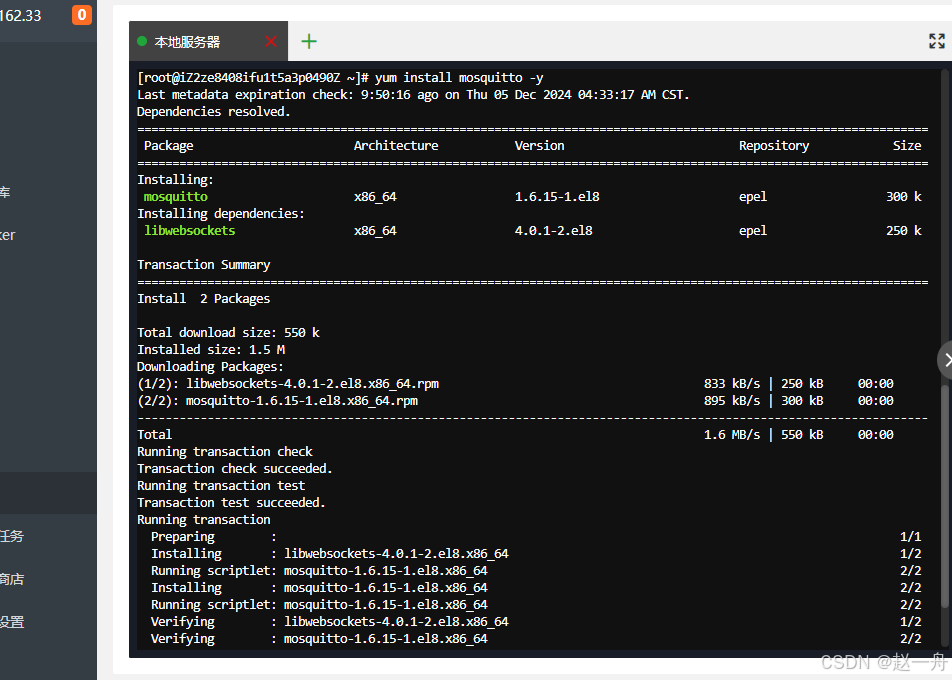Select the 本地服务器 tab
The height and width of the screenshot is (680, 952).
[x=208, y=41]
